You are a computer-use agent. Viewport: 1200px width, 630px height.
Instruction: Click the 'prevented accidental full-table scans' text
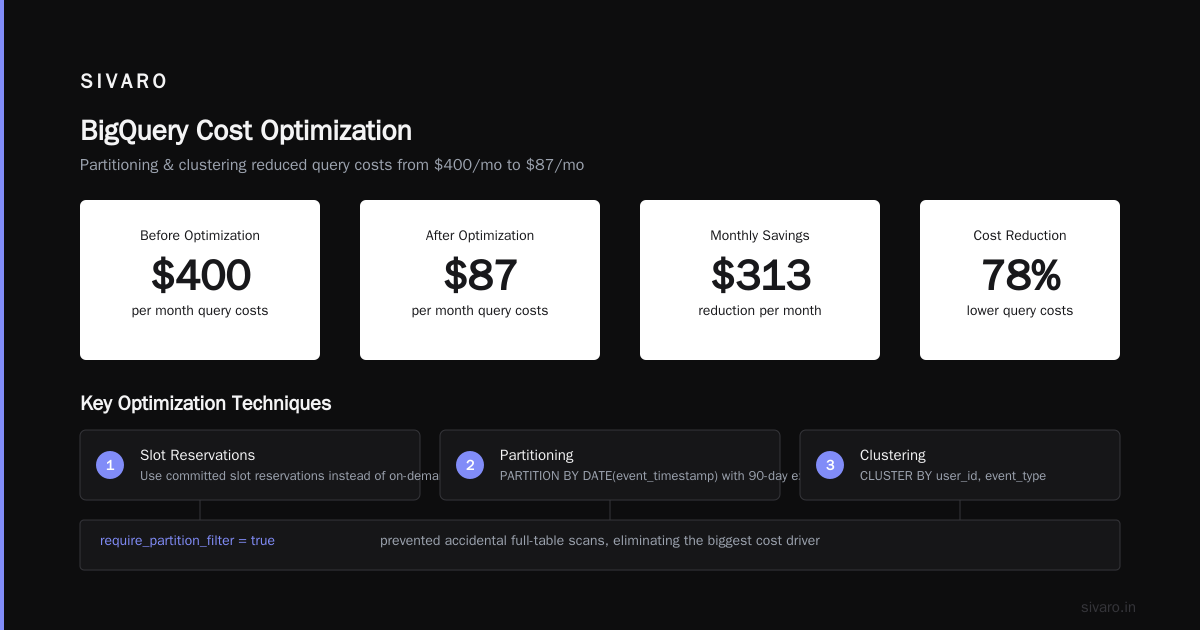600,541
